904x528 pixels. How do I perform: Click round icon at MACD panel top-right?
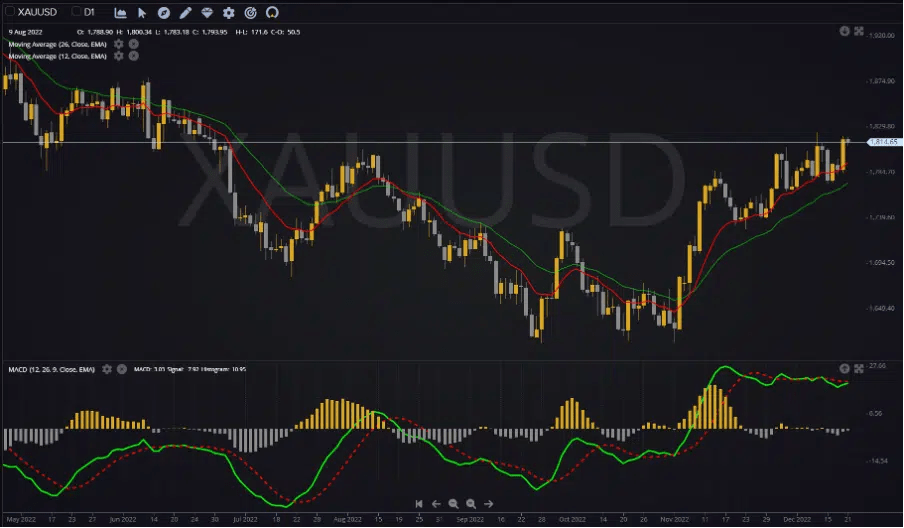pos(844,368)
